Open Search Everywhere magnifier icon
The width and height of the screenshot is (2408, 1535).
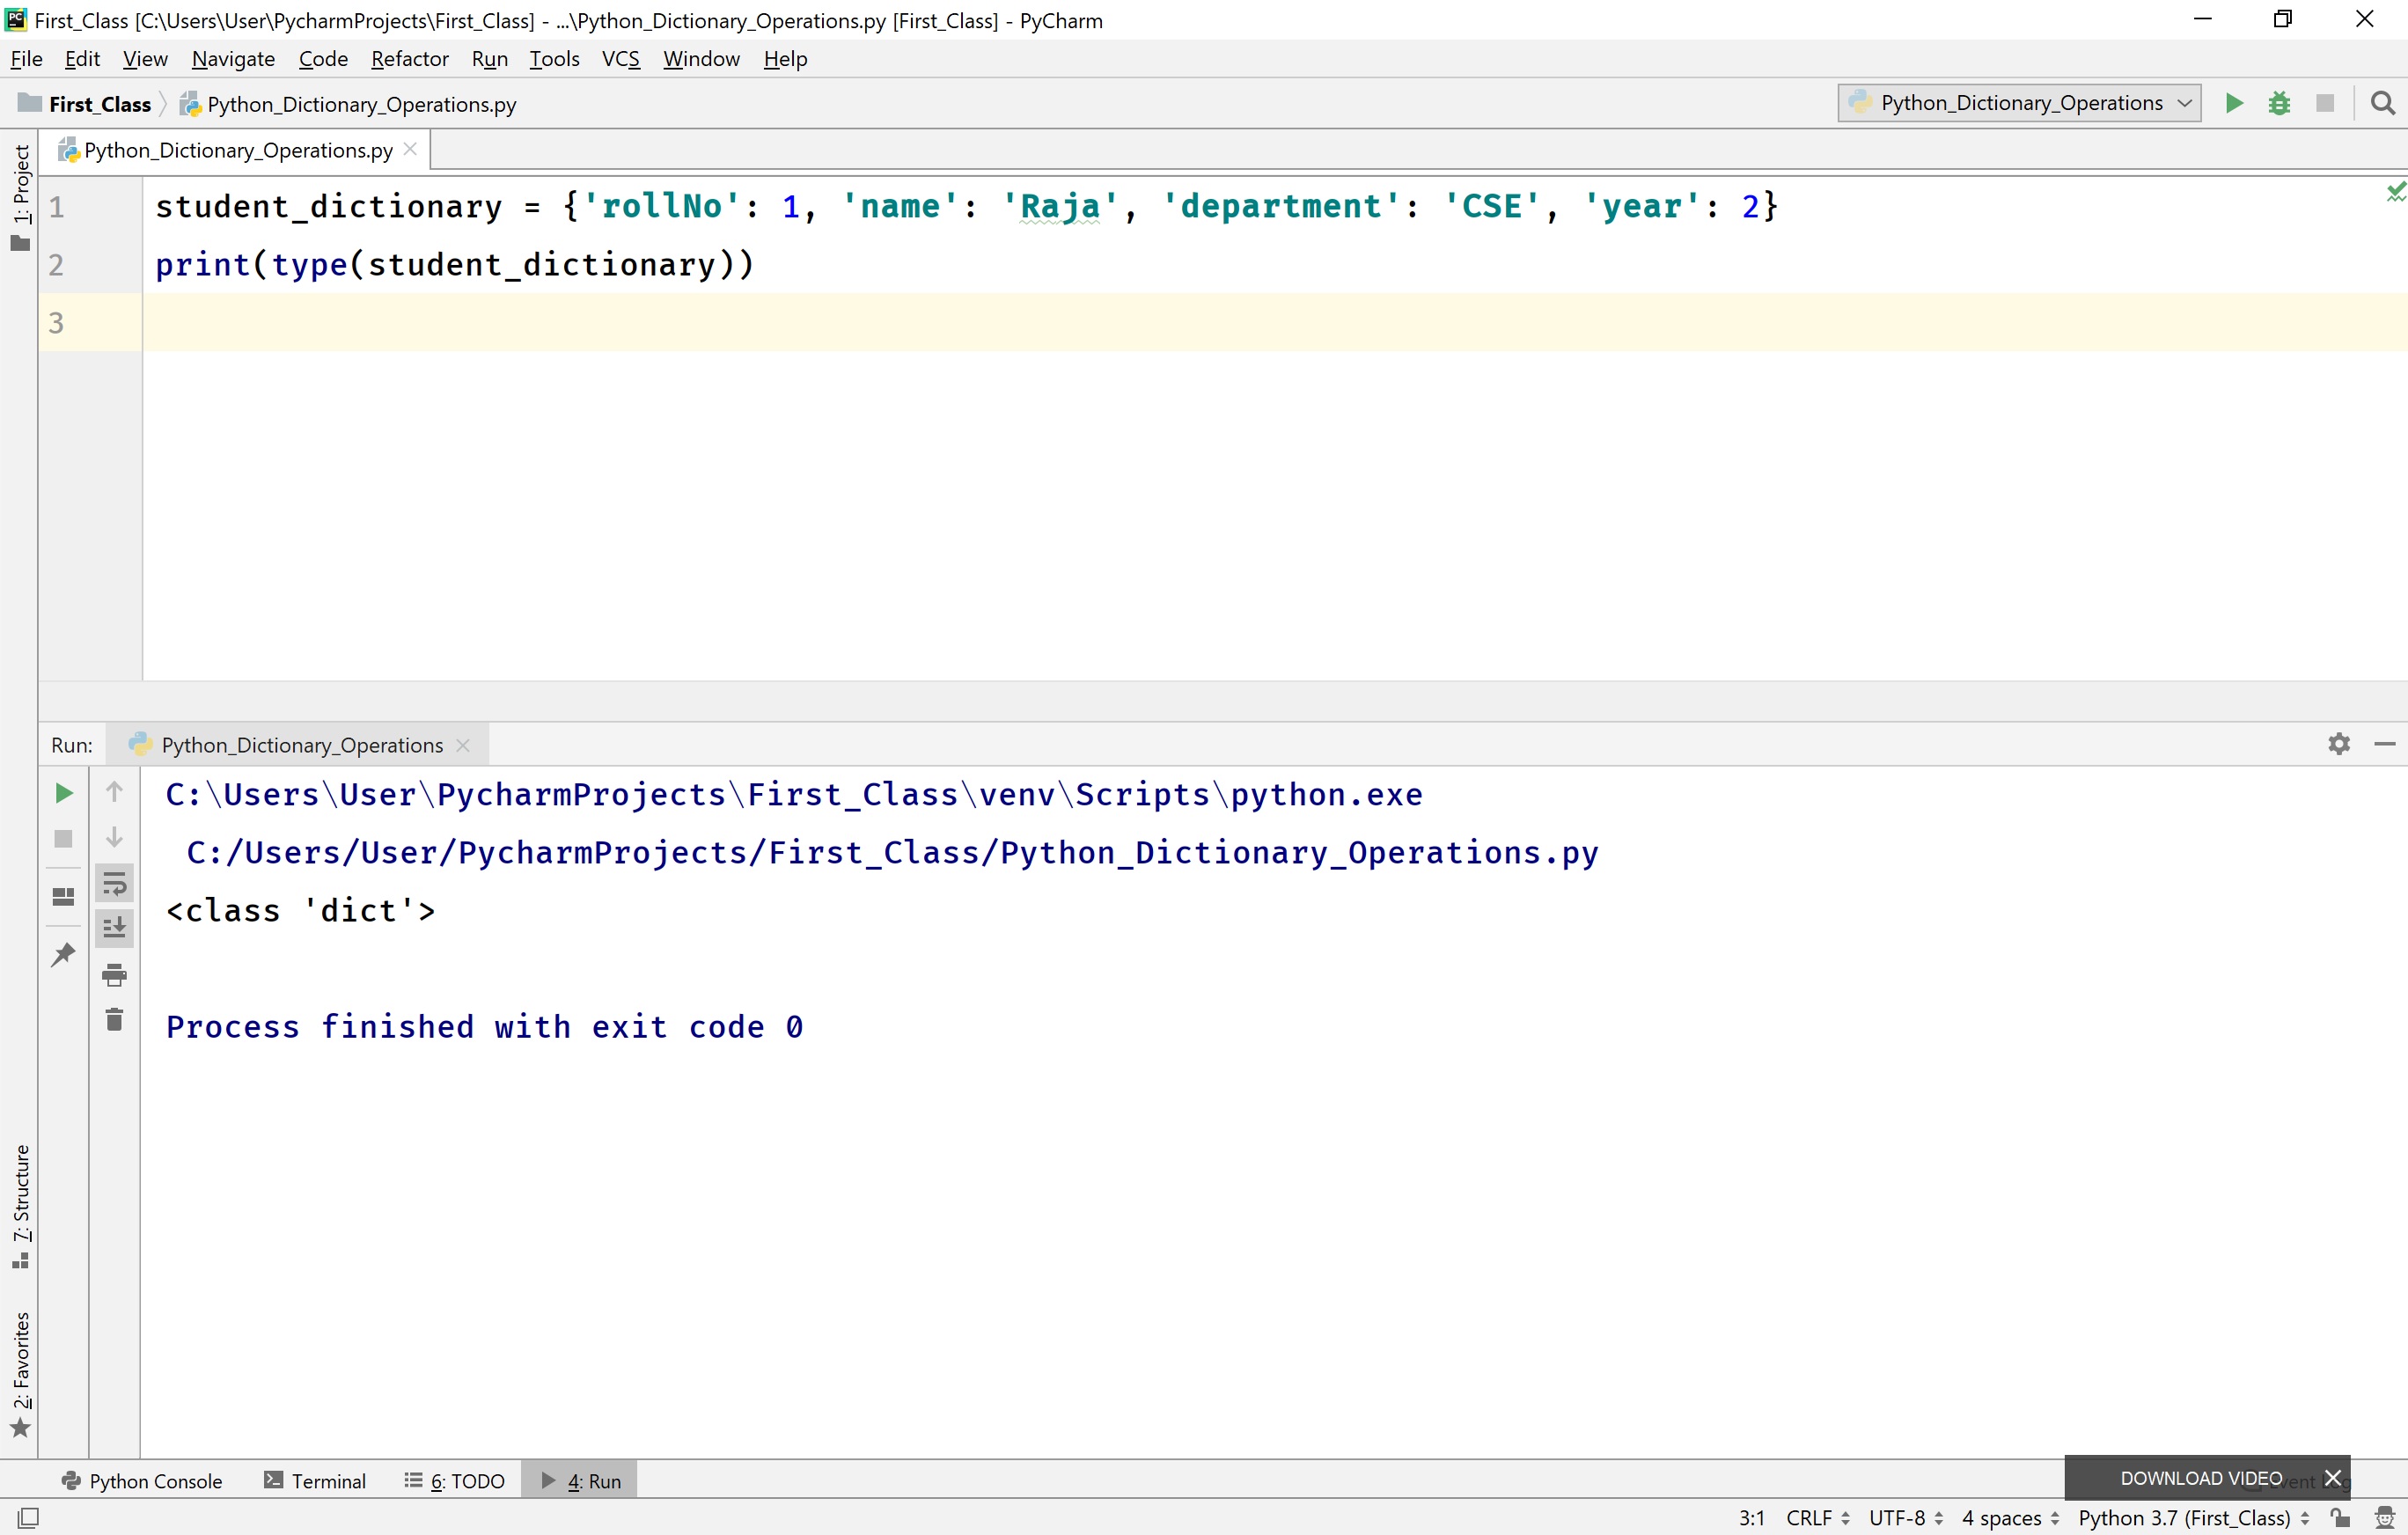[2383, 103]
